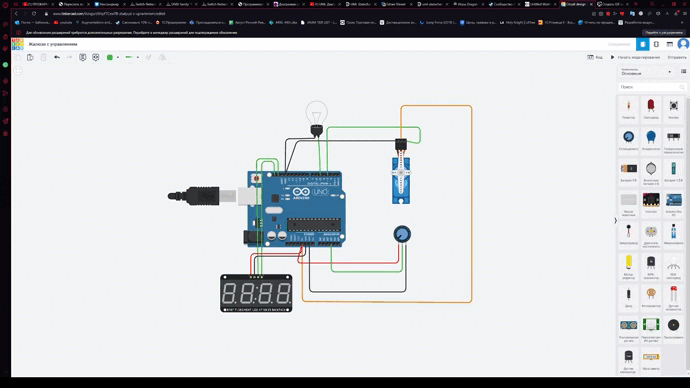Switch to the Draw Viewer browser tab
Viewport: 690px width, 388px height.
tap(396, 4)
